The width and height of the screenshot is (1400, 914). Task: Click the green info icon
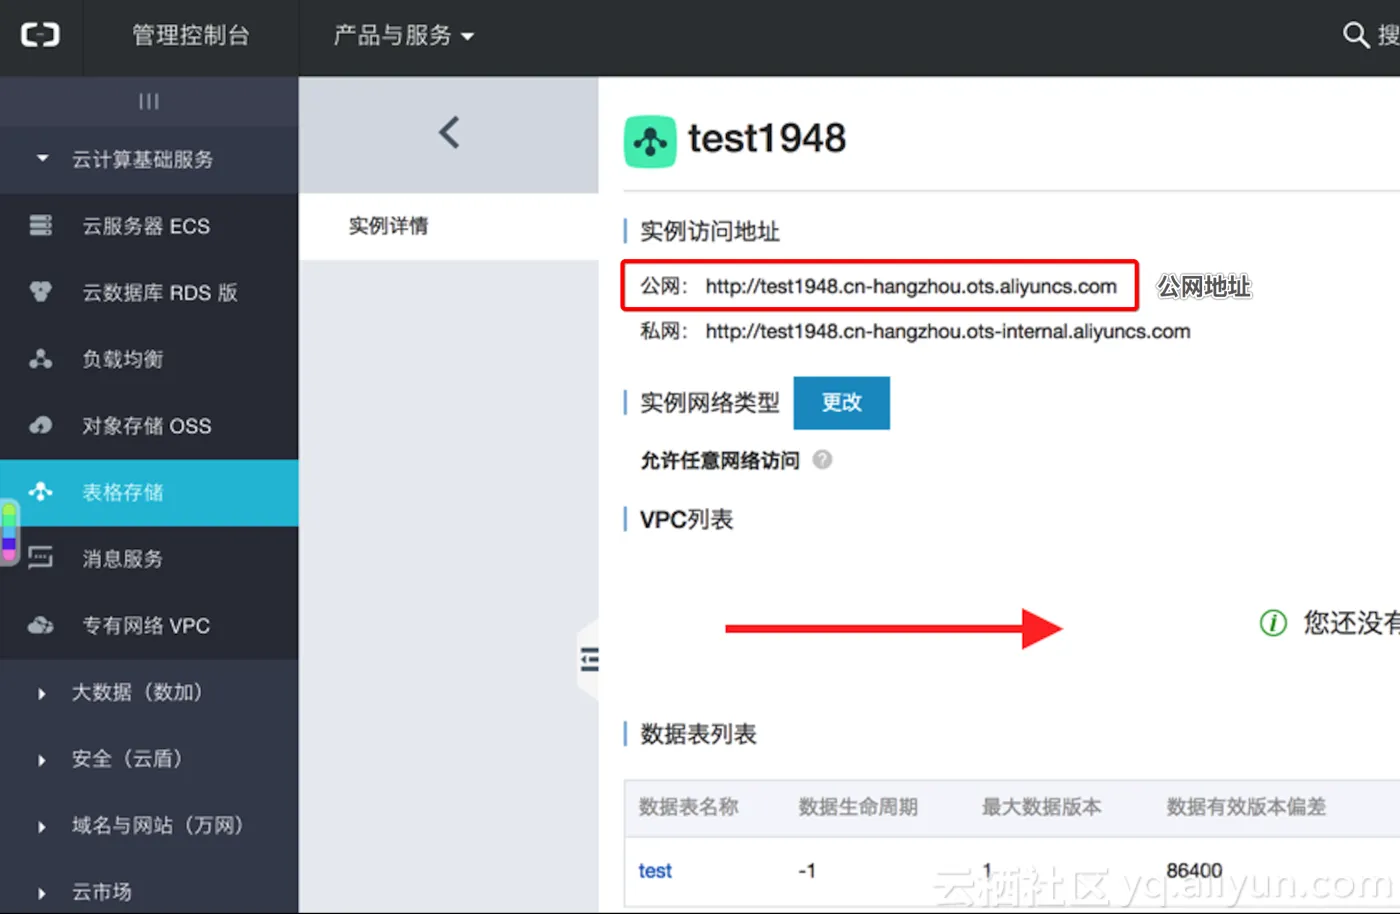tap(1273, 623)
